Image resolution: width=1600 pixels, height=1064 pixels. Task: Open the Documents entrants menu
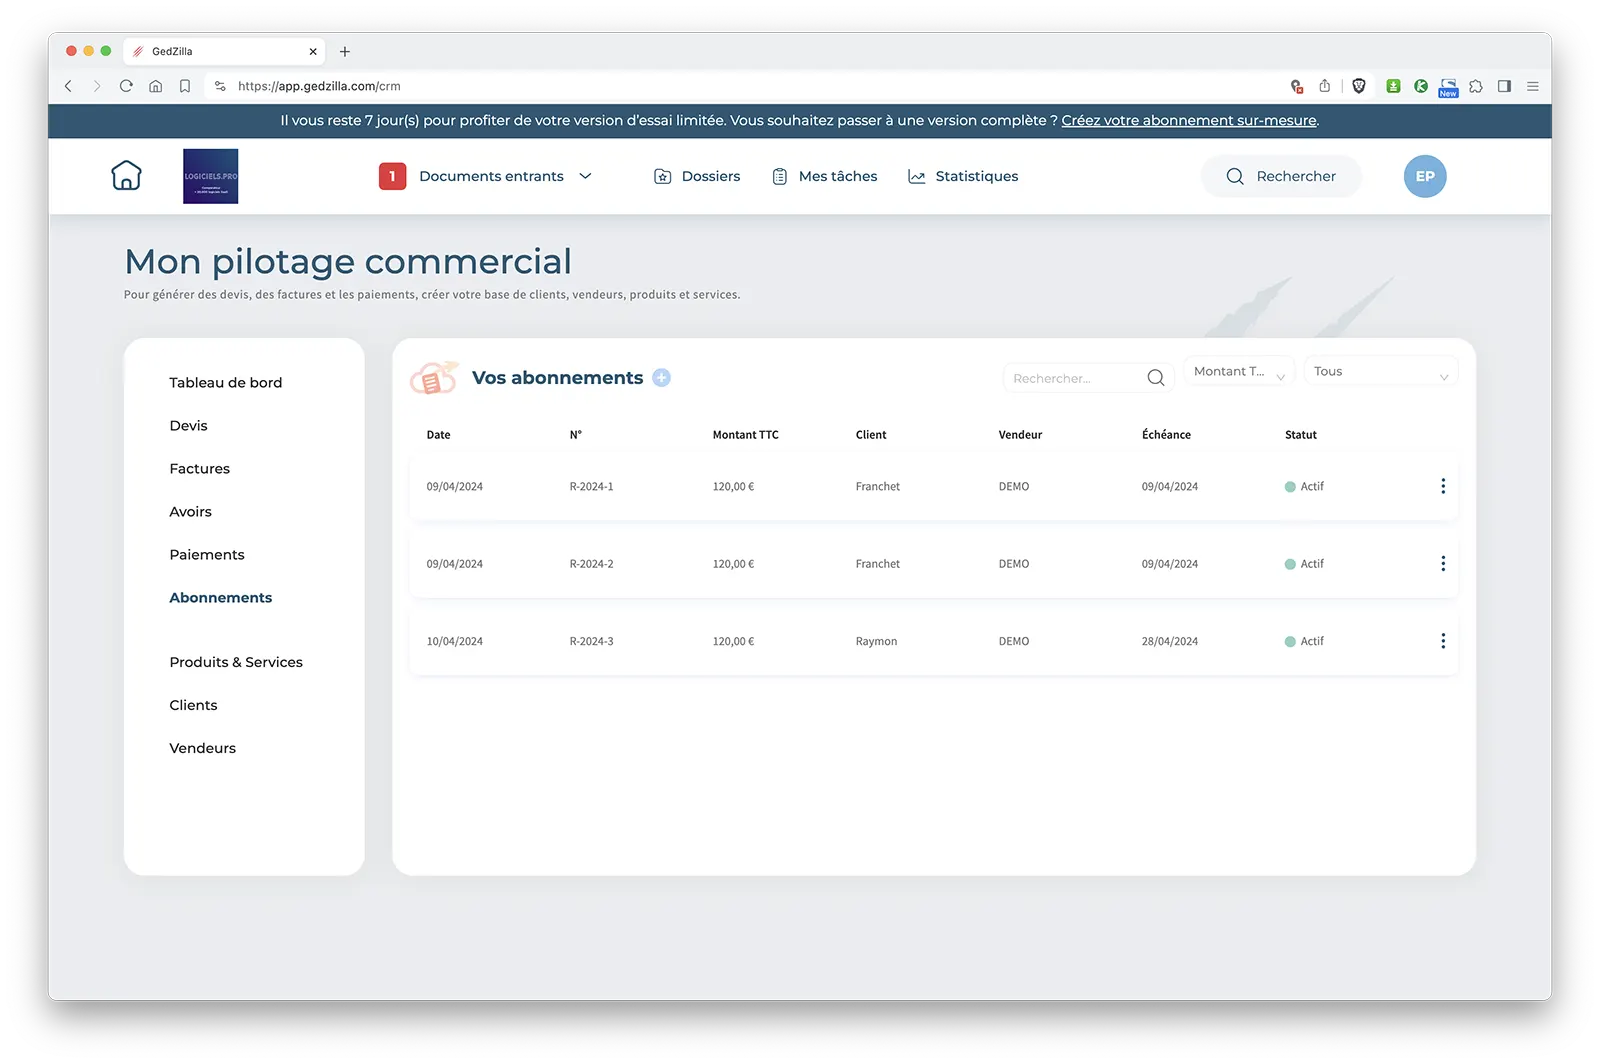pos(491,176)
